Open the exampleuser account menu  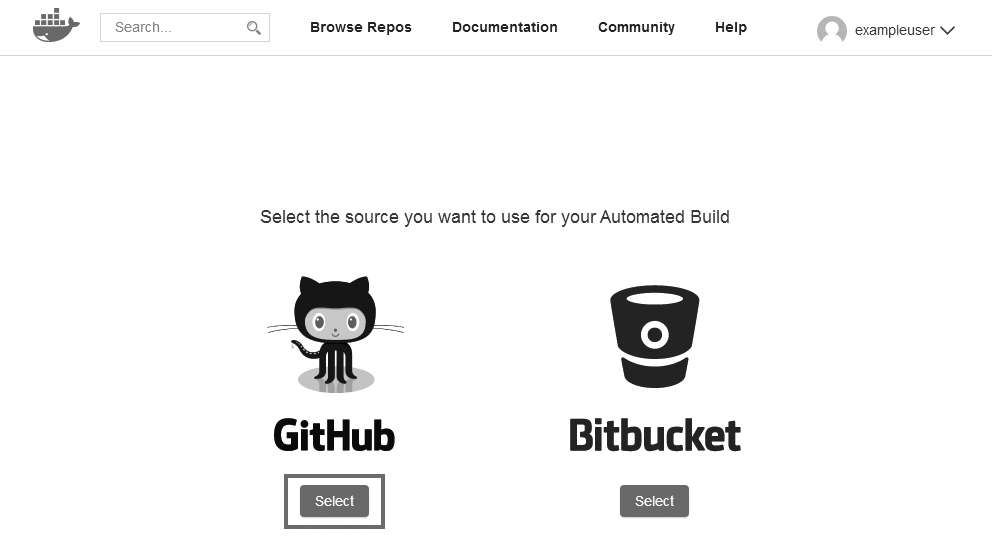pyautogui.click(x=894, y=31)
